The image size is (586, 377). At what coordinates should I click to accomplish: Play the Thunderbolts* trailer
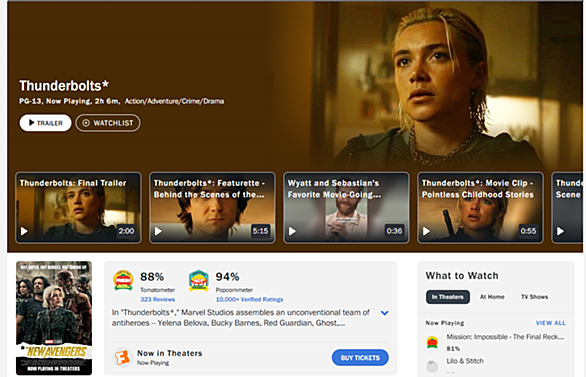(45, 123)
